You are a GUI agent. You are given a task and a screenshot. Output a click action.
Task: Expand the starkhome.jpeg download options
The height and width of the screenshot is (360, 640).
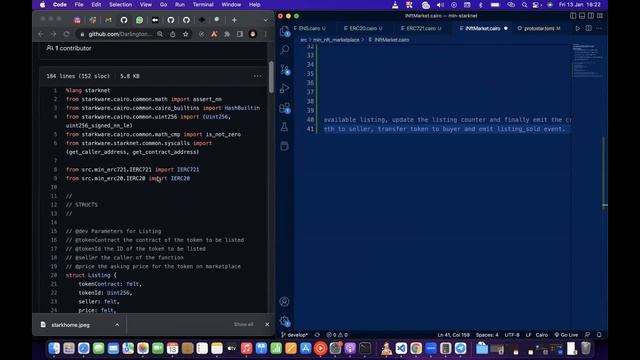[x=117, y=325]
